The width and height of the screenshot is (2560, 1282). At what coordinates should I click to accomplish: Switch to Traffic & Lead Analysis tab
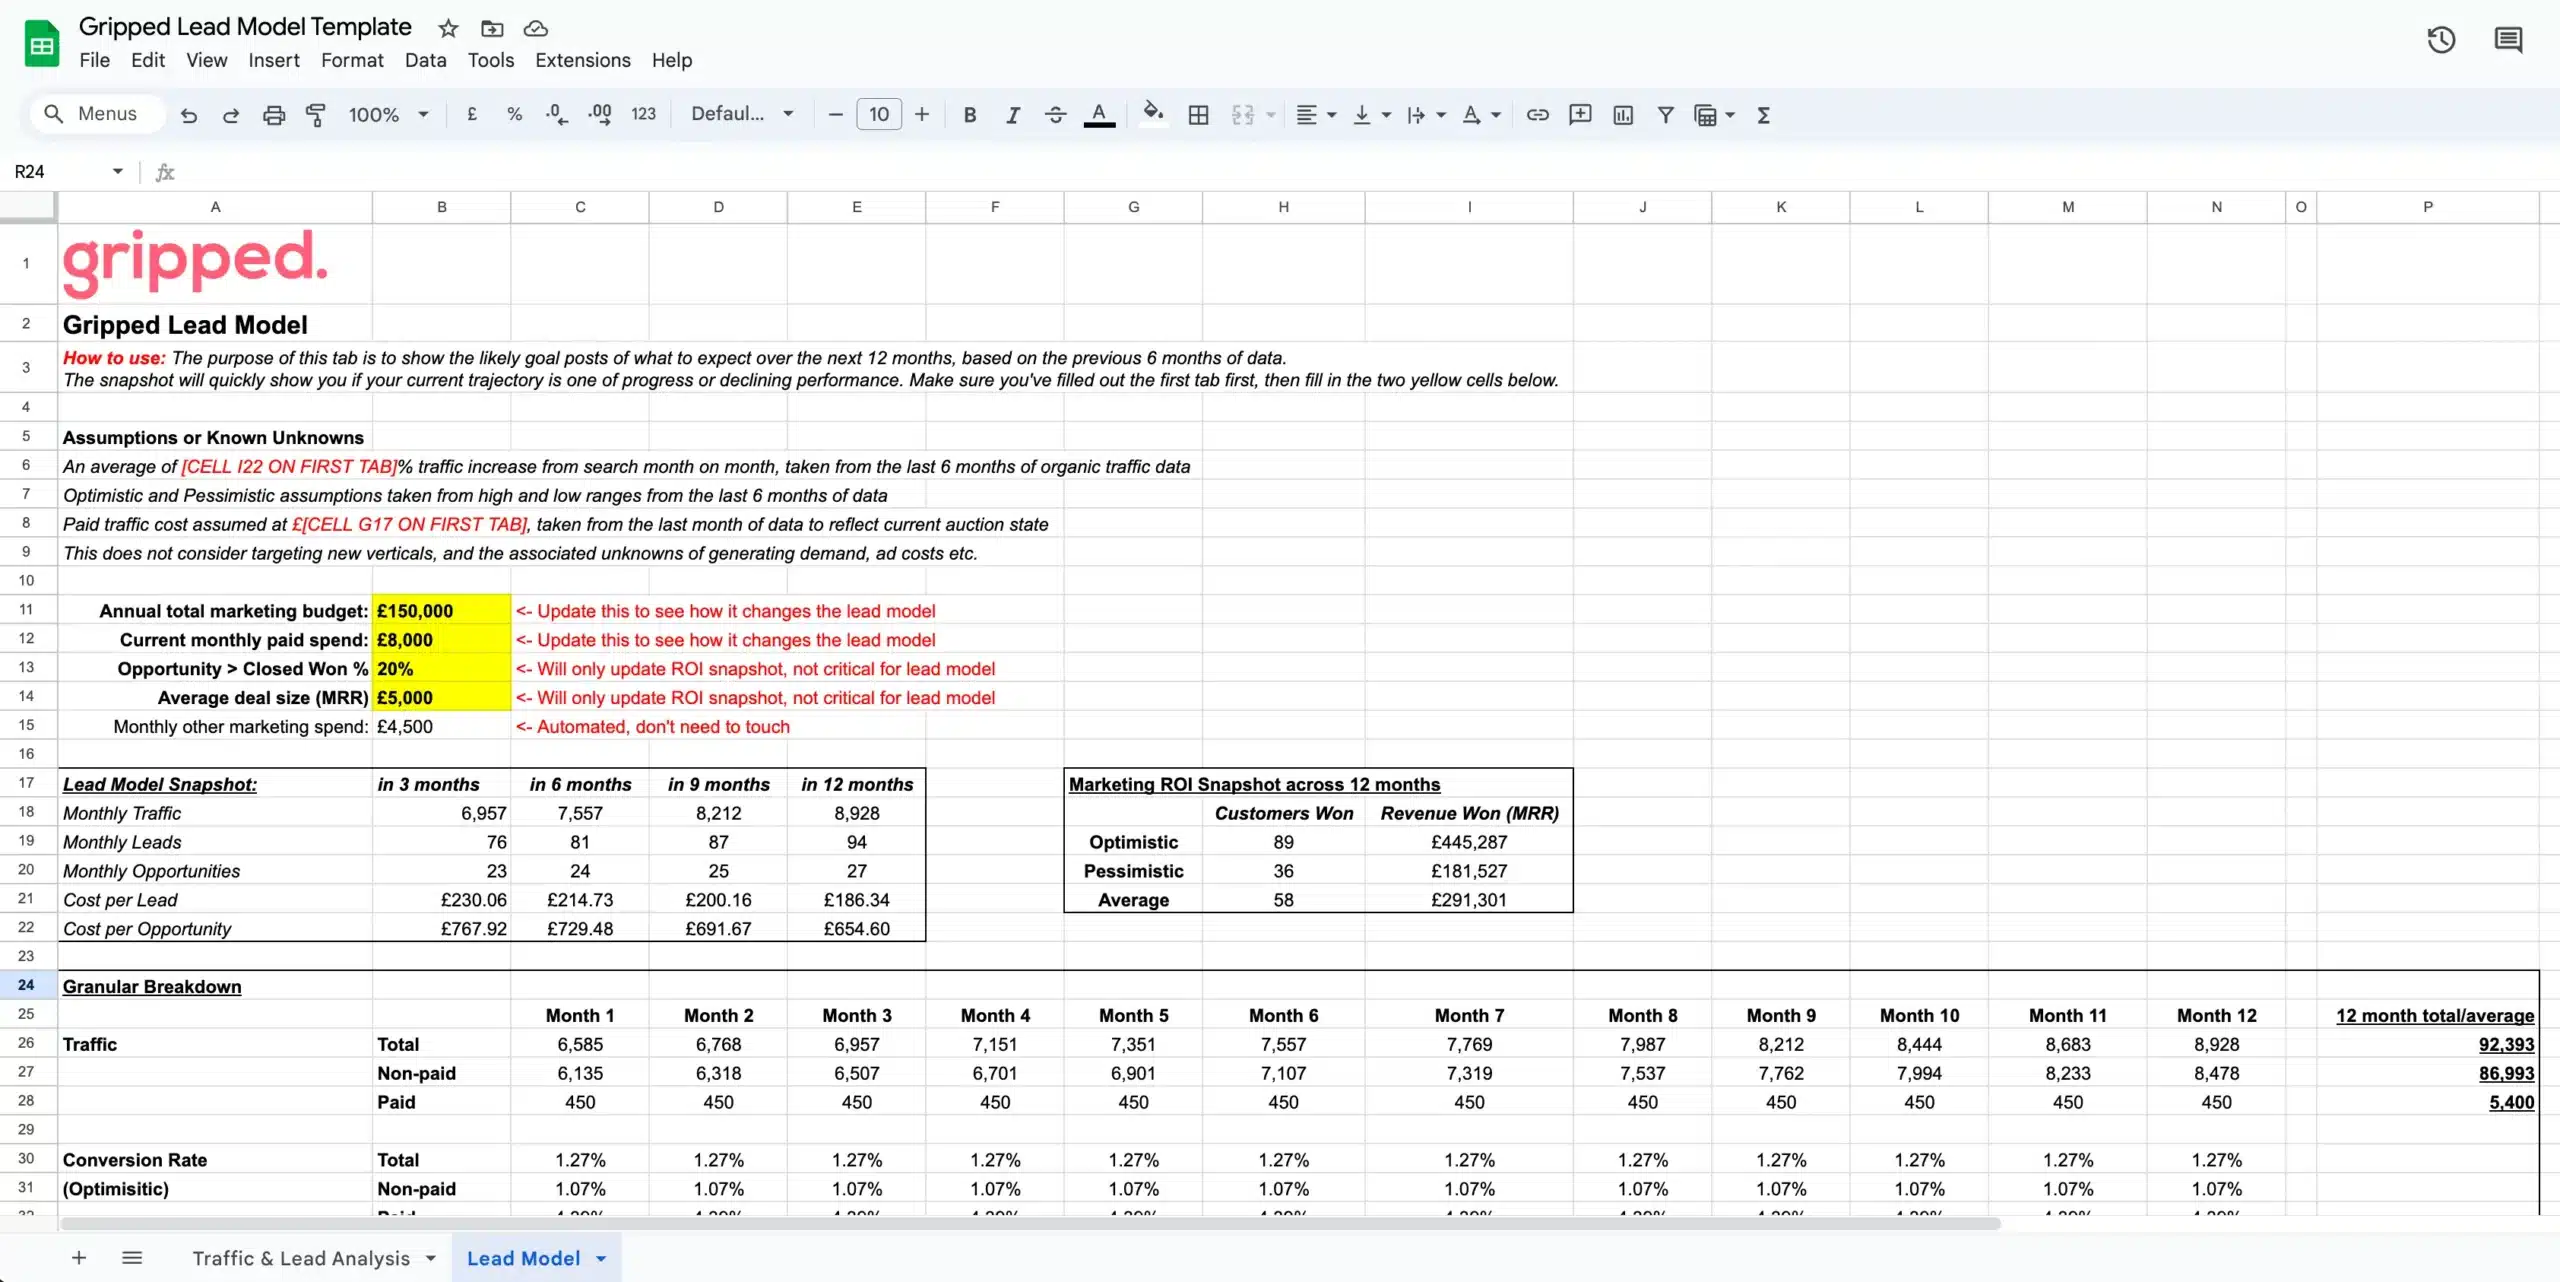point(301,1258)
